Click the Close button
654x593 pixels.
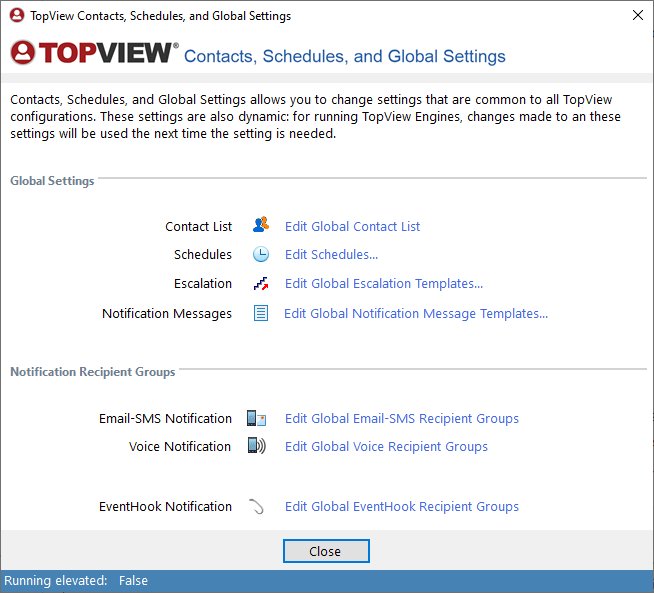click(326, 551)
